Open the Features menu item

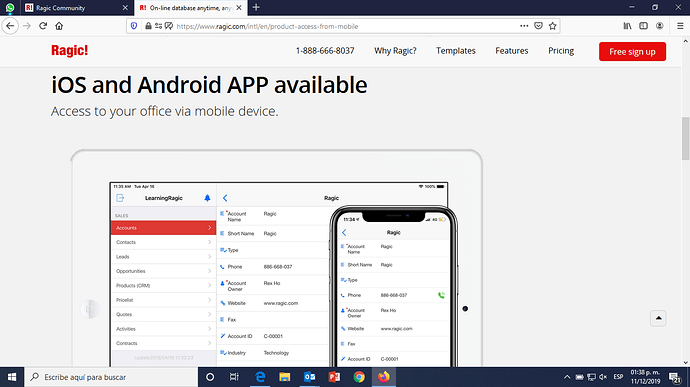point(511,51)
